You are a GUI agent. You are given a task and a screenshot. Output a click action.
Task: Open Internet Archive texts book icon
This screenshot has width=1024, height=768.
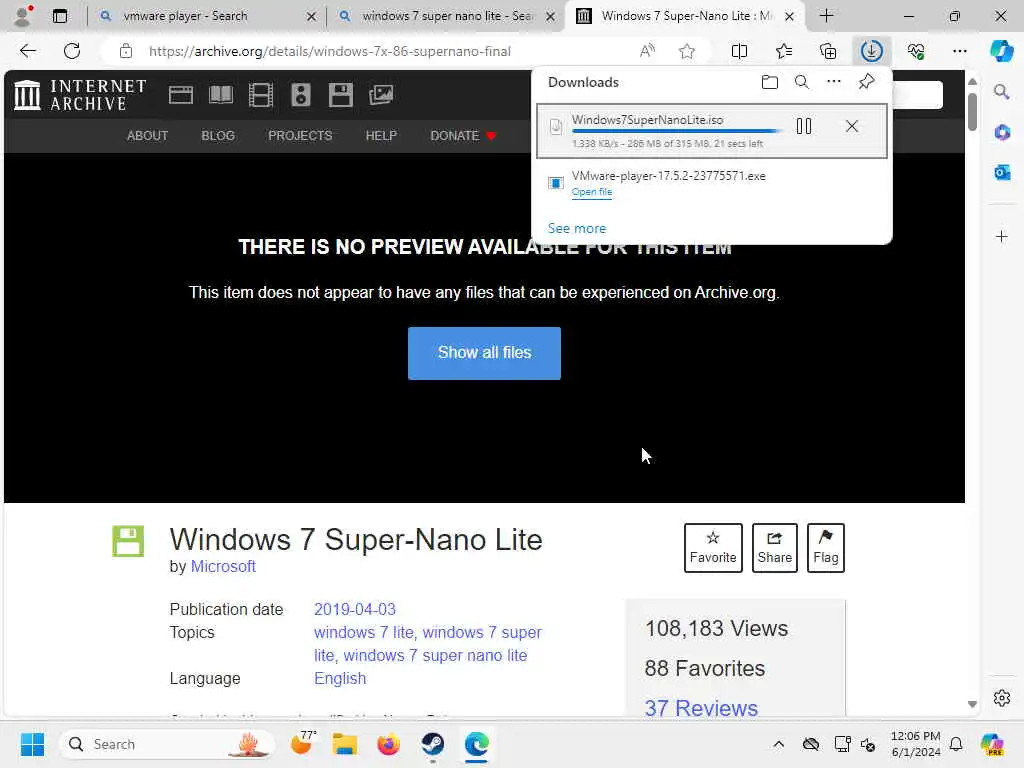(x=221, y=95)
